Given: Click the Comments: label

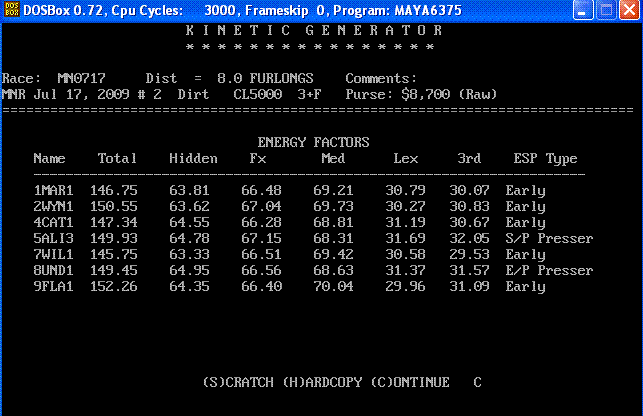Looking at the screenshot, I should point(381,78).
